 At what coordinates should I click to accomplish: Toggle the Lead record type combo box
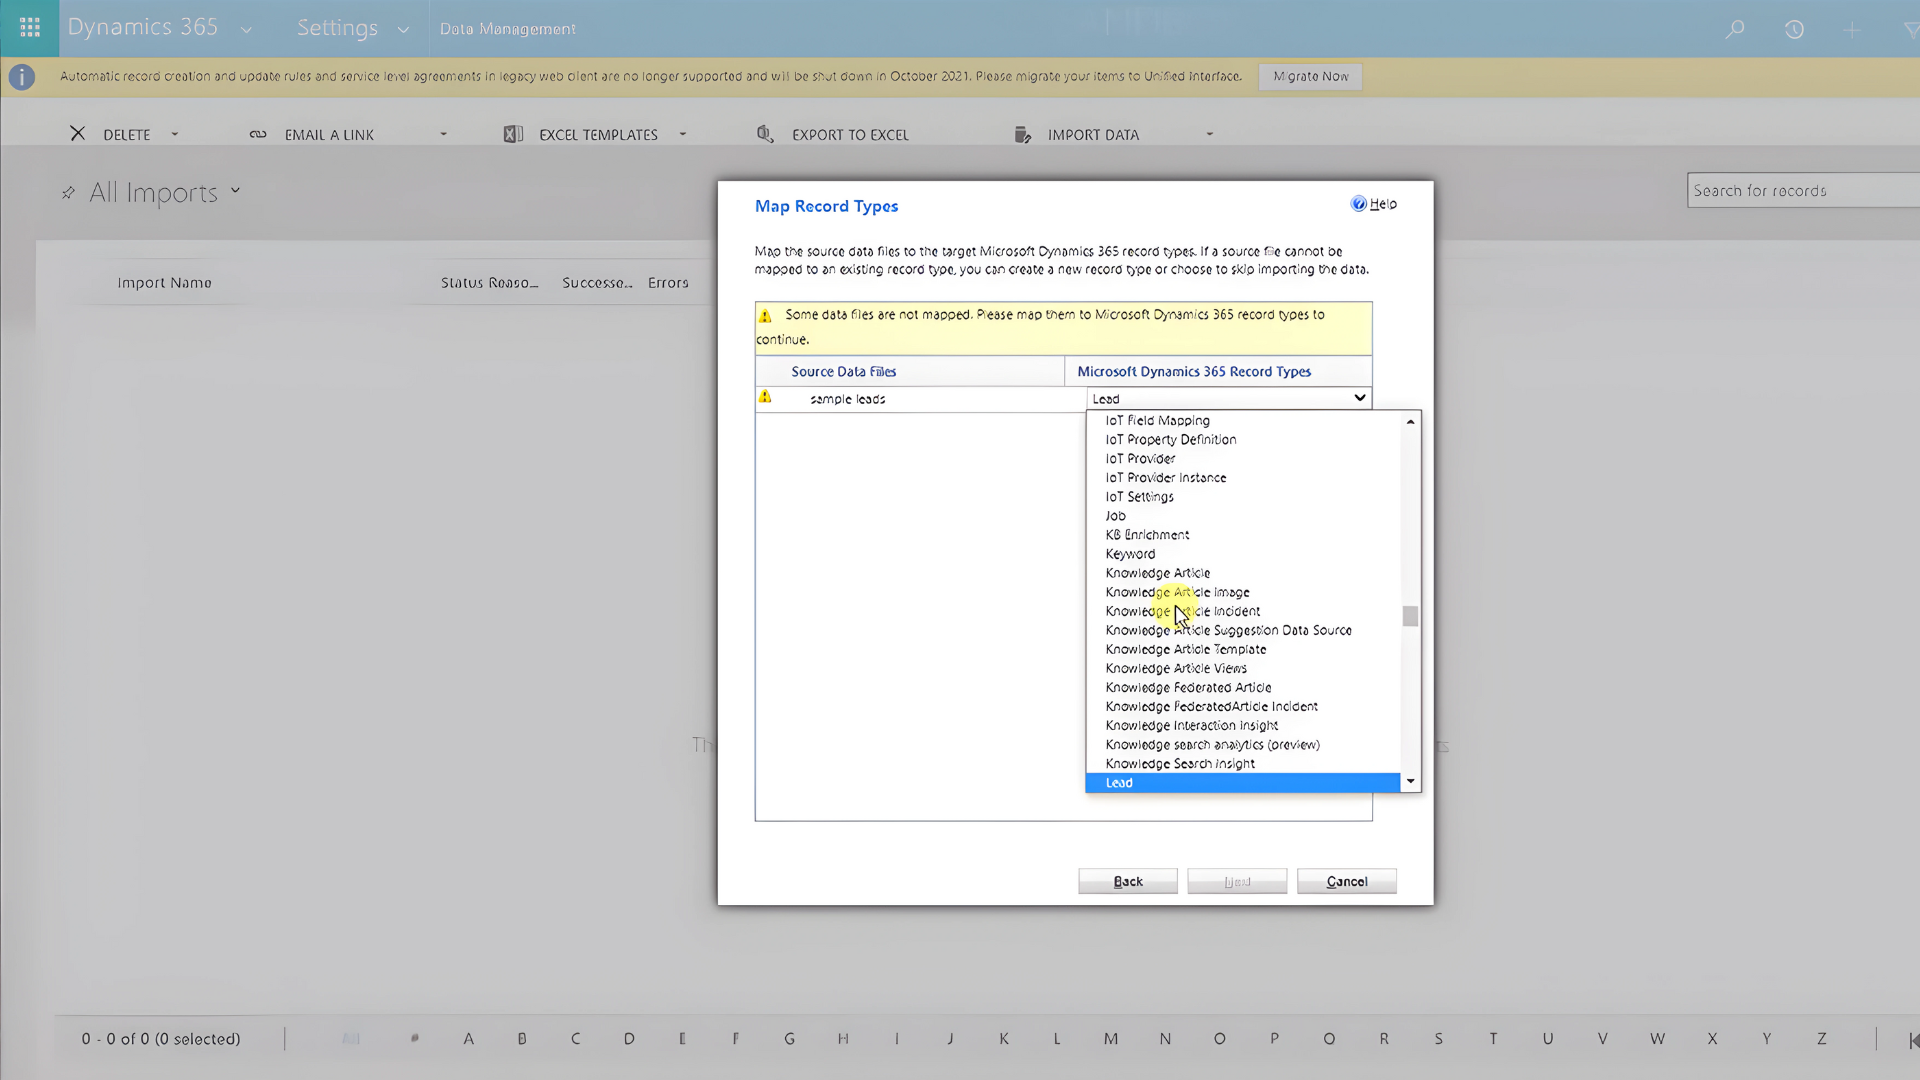[1229, 398]
